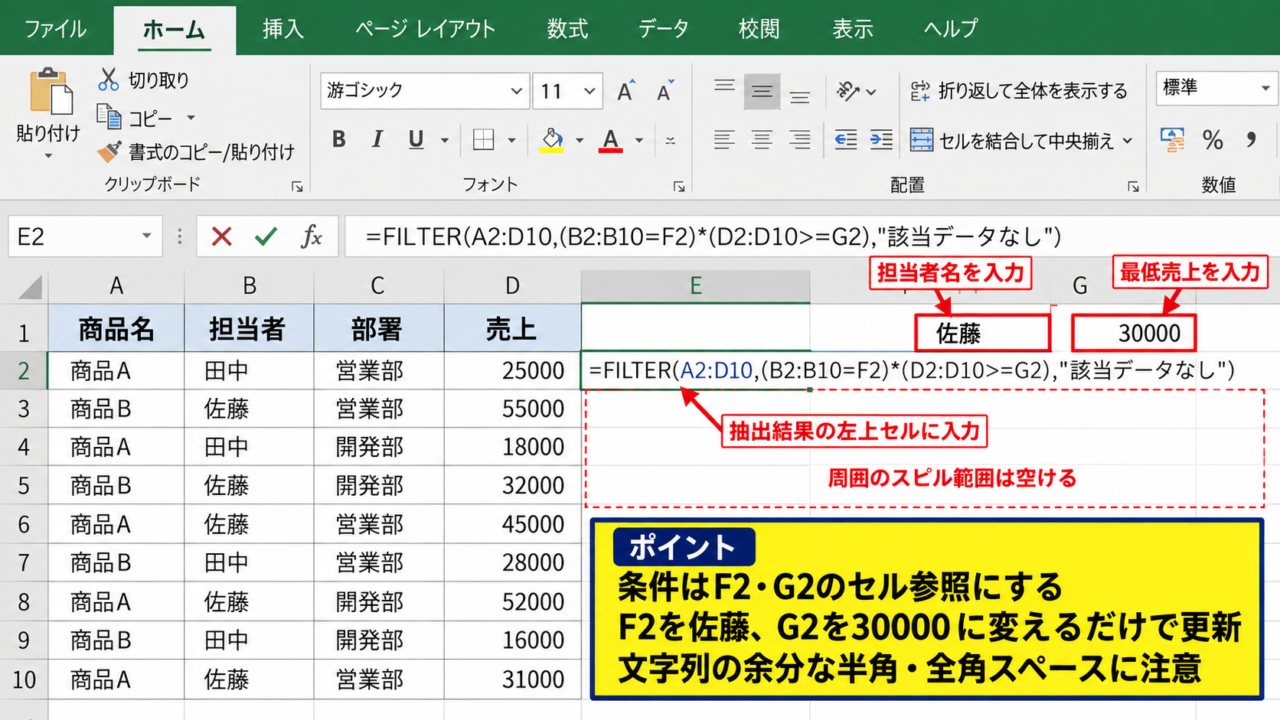Click セルを結合して中央揃え merge button

[1011, 141]
